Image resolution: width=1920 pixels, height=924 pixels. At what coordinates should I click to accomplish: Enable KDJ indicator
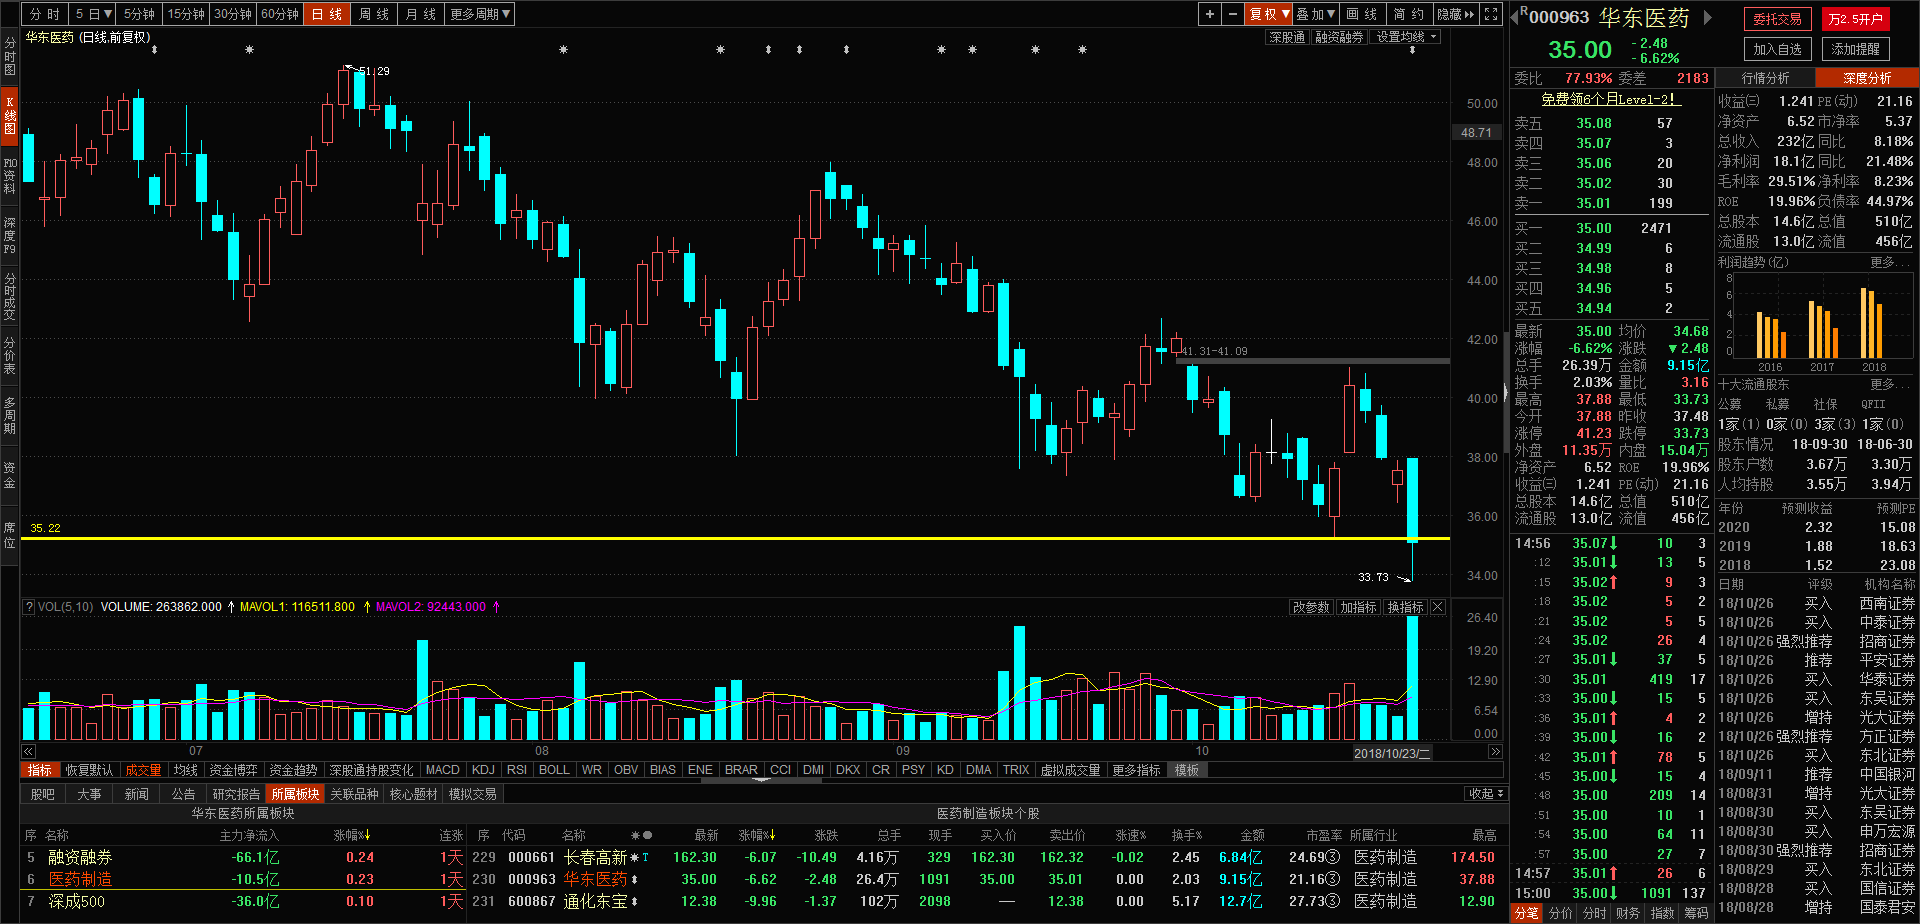pos(483,770)
